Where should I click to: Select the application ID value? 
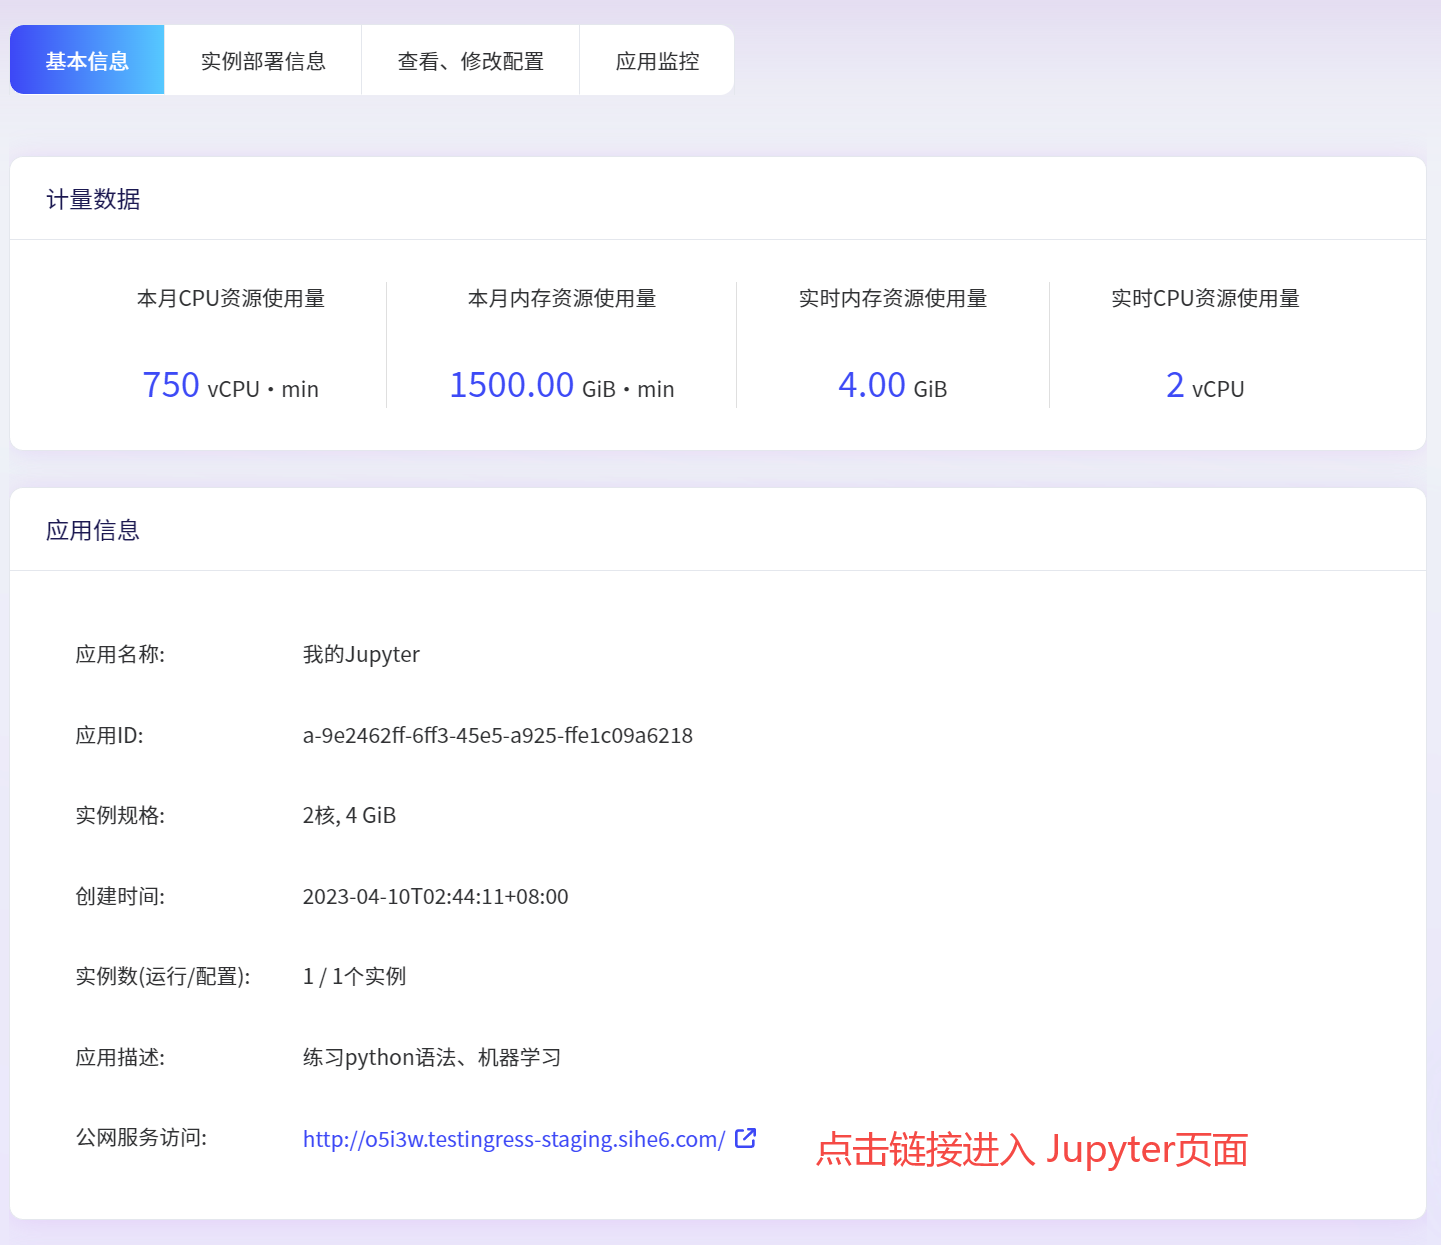[x=498, y=736]
